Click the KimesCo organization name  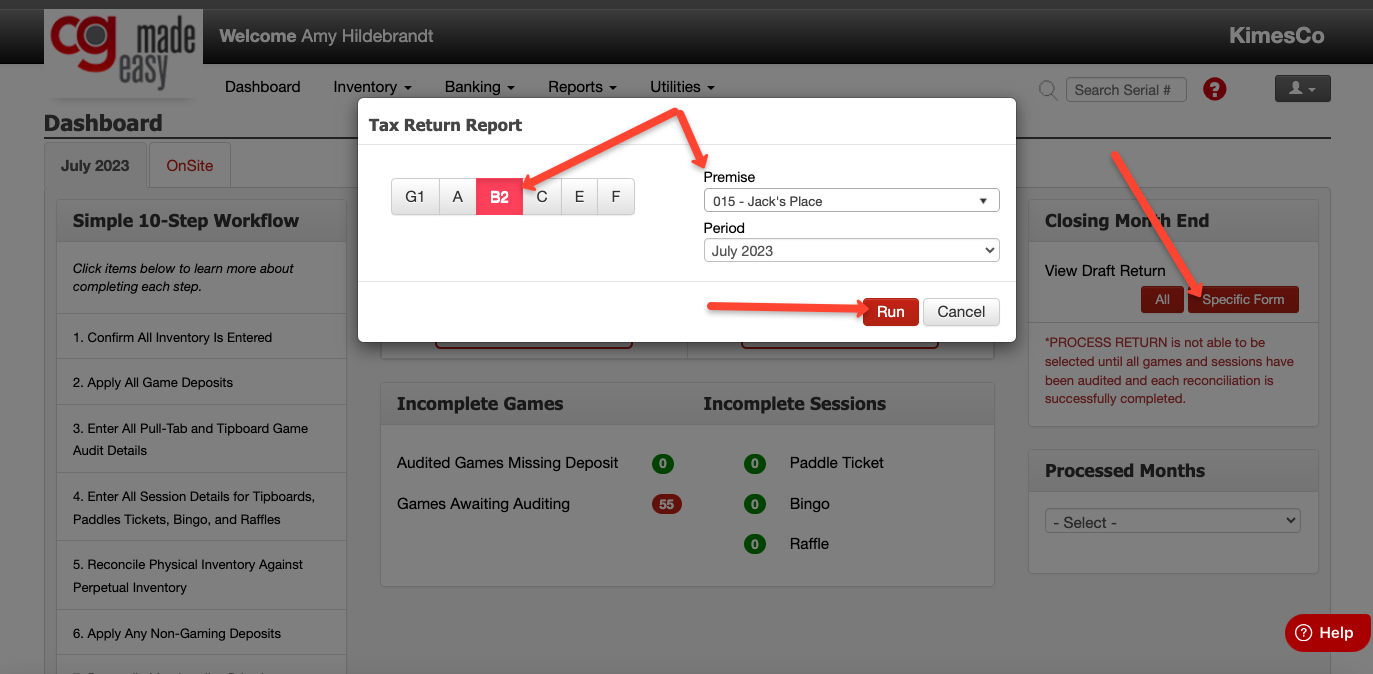point(1276,36)
